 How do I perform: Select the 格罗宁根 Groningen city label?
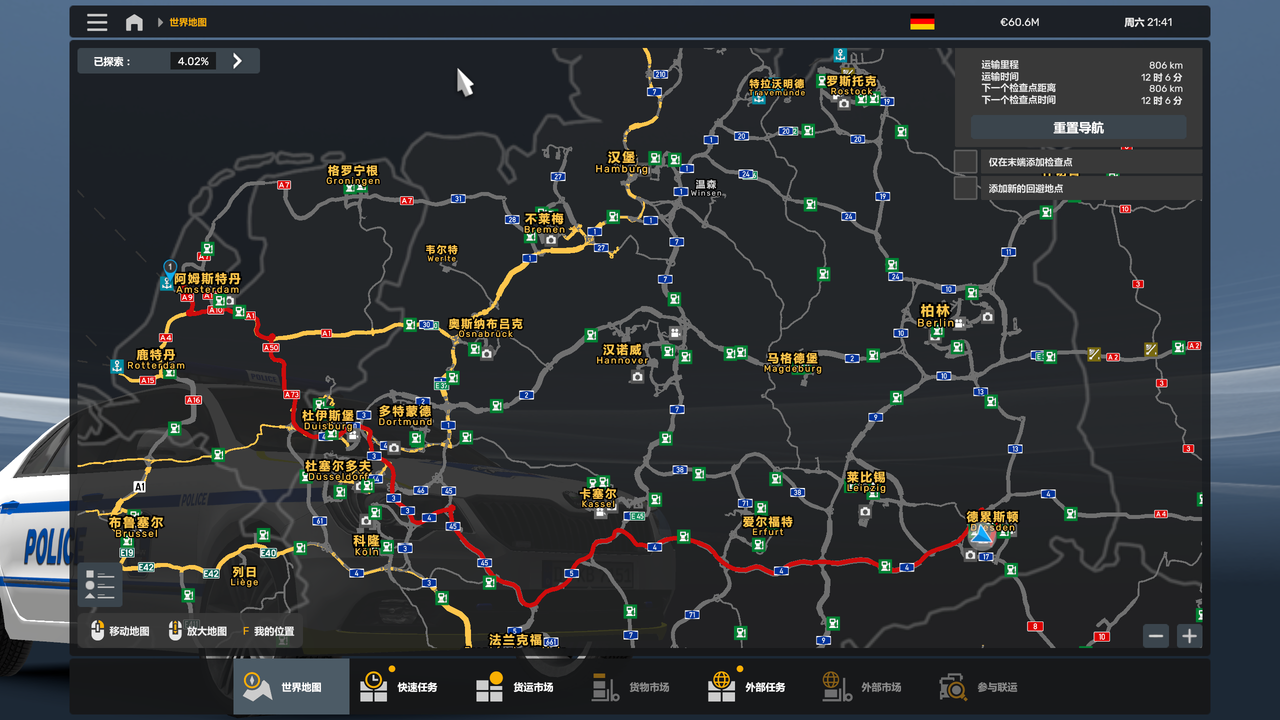[x=353, y=175]
